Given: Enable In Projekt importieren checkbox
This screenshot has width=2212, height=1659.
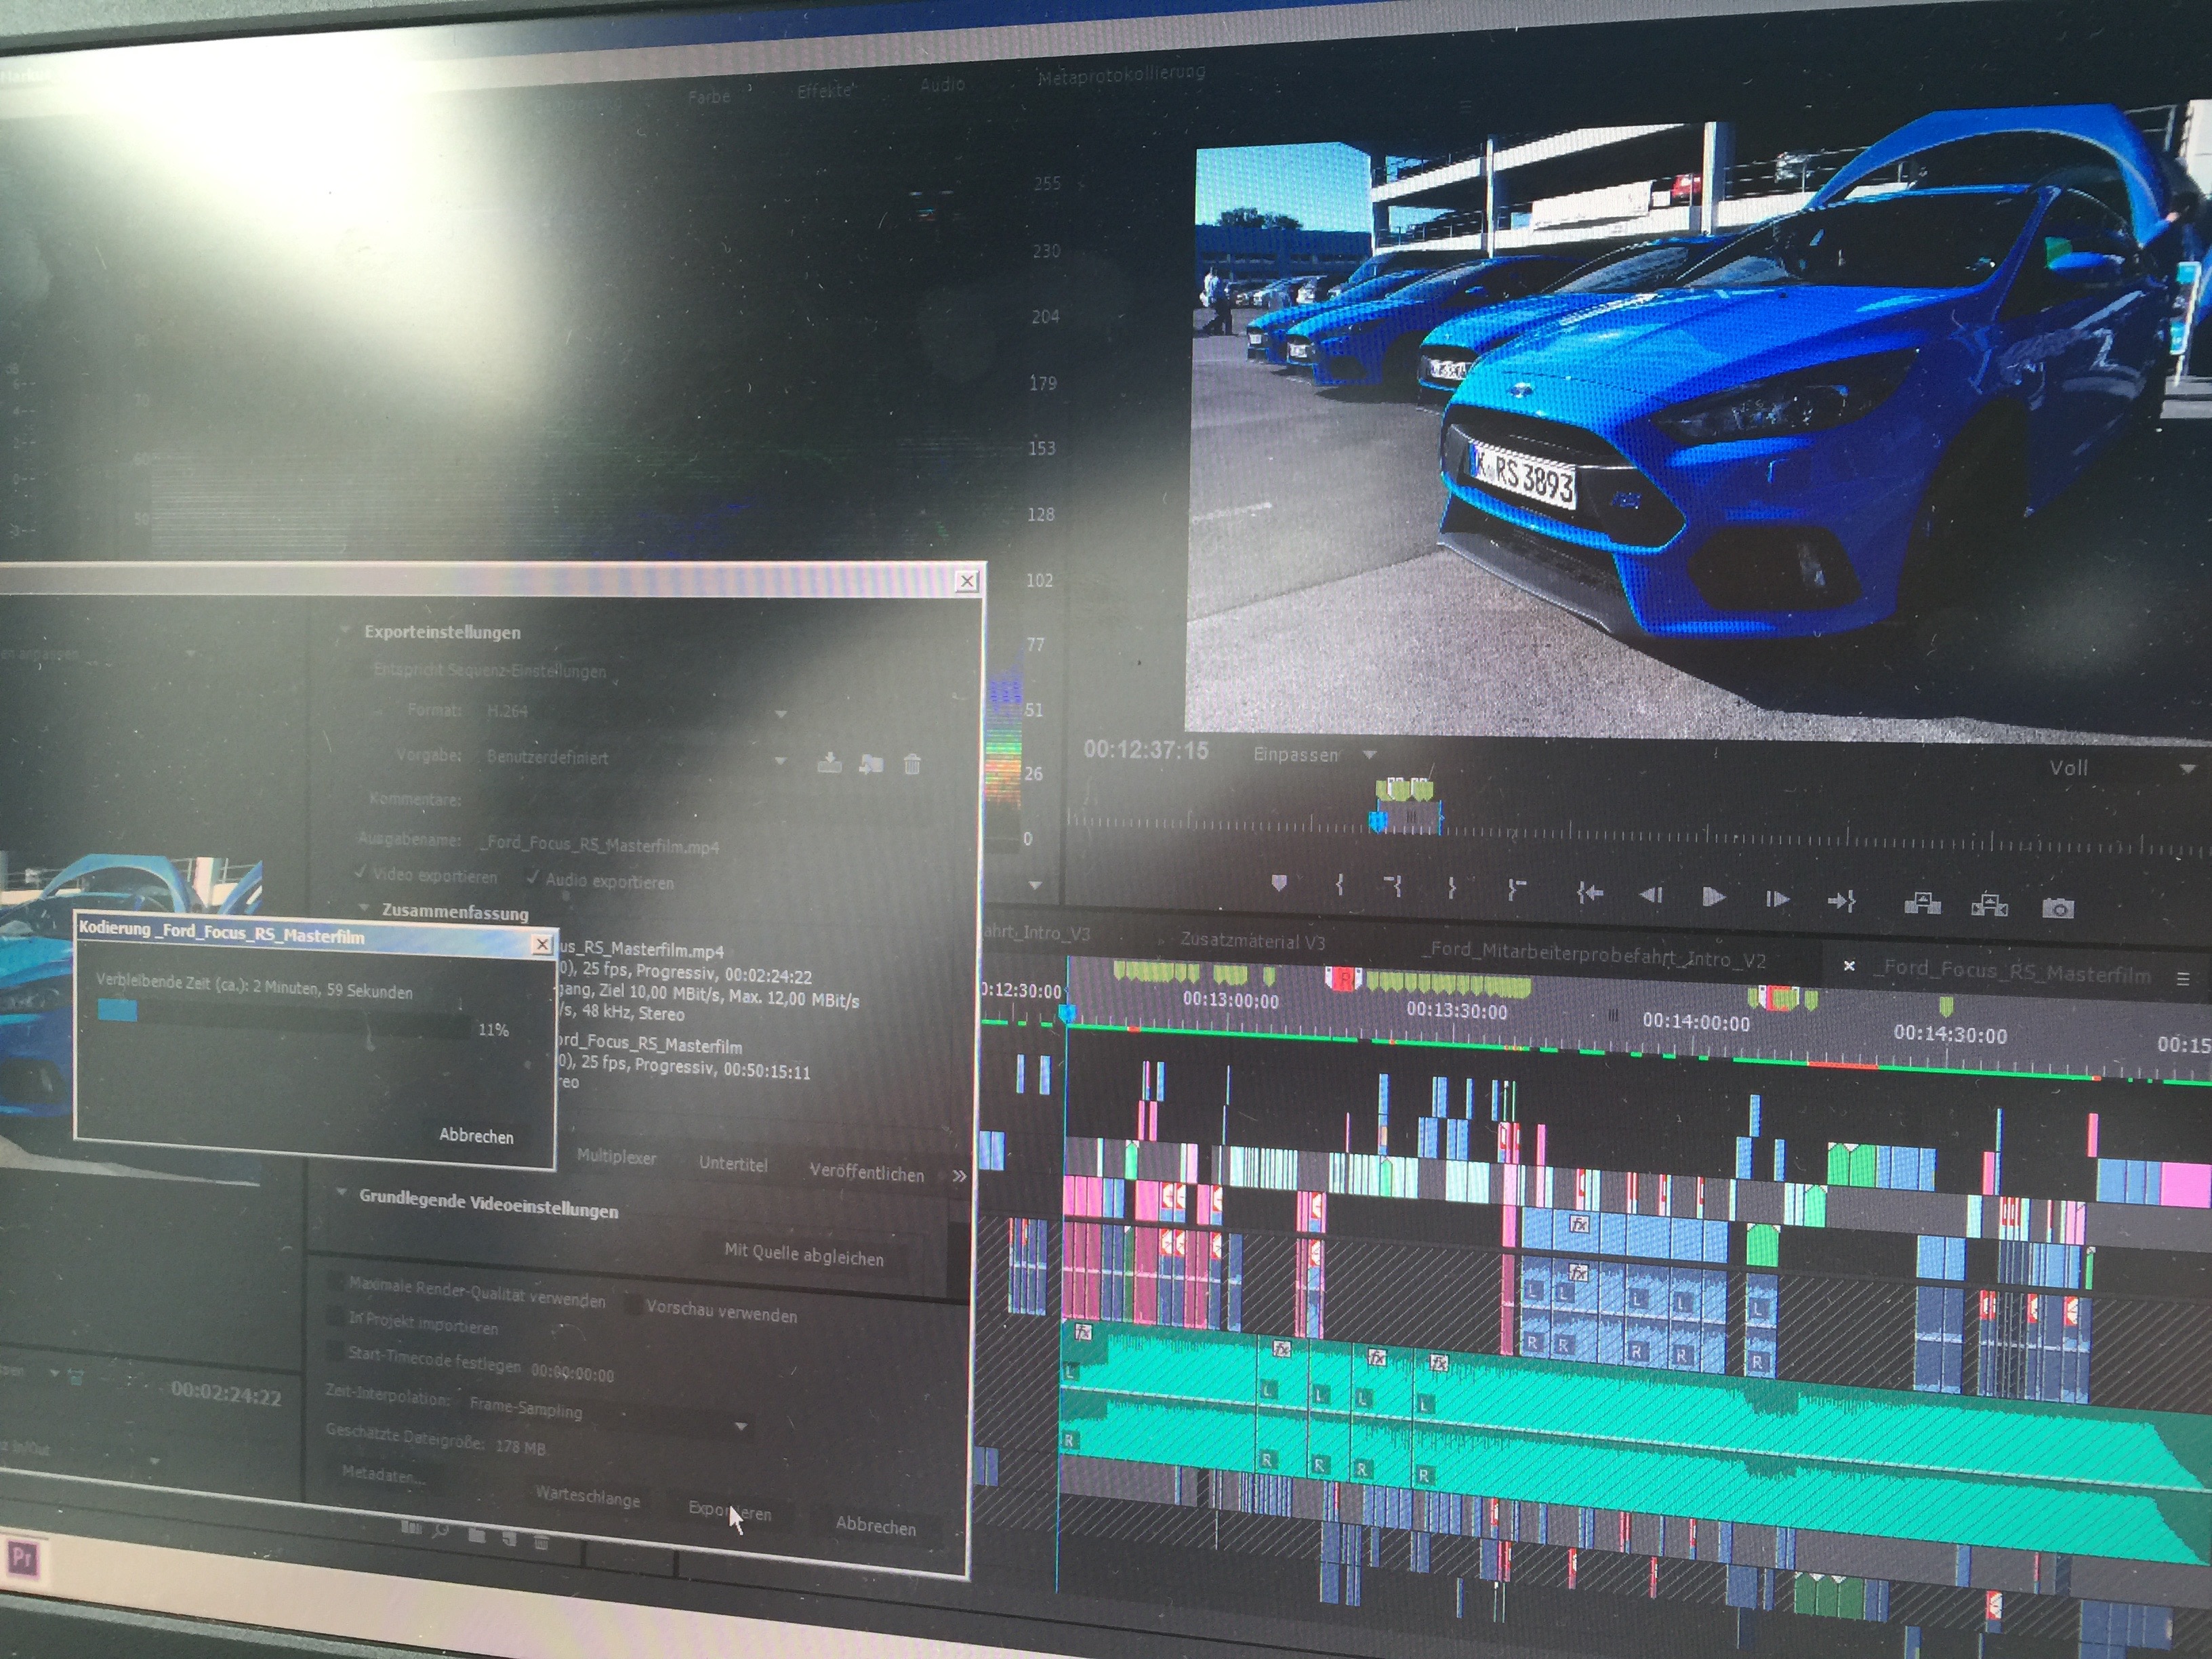Looking at the screenshot, I should (335, 1316).
